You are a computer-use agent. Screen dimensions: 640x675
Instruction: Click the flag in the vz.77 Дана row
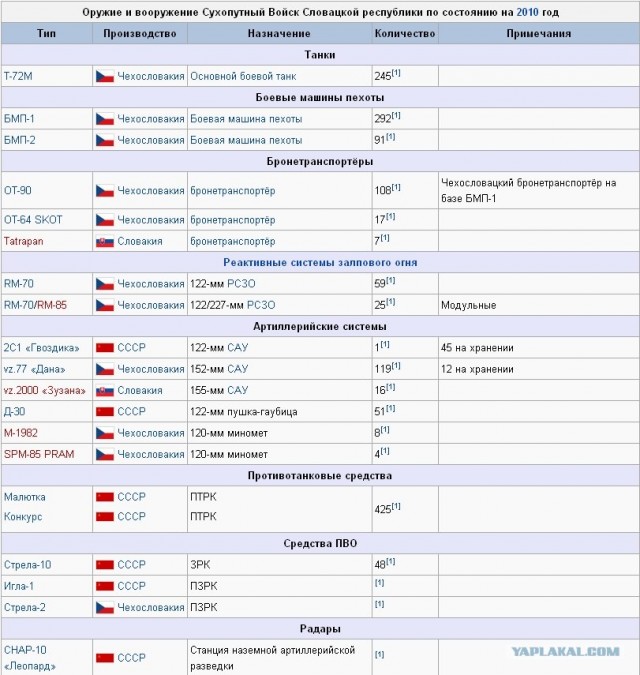pos(105,369)
